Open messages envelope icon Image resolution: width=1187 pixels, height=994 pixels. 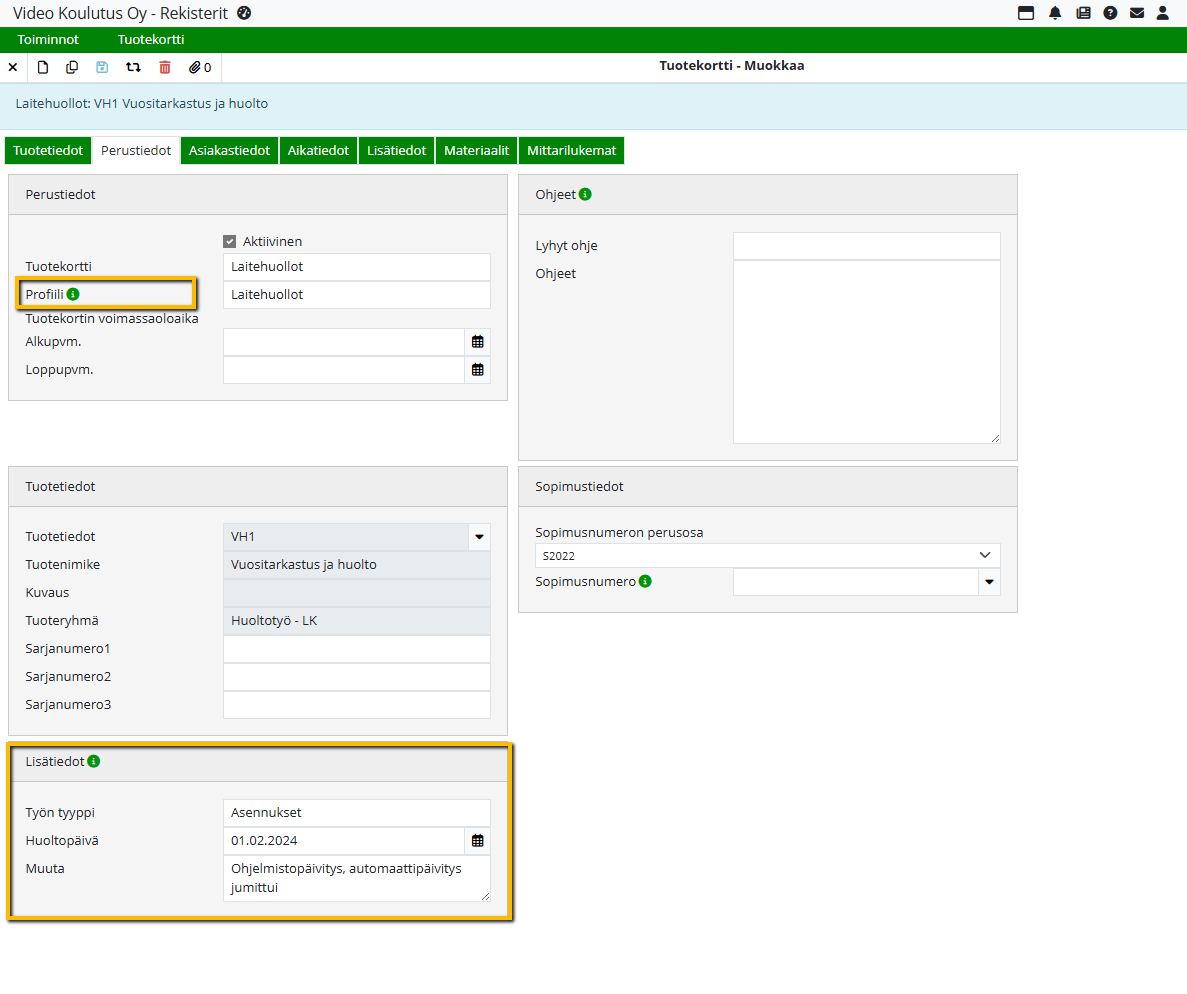coord(1137,13)
